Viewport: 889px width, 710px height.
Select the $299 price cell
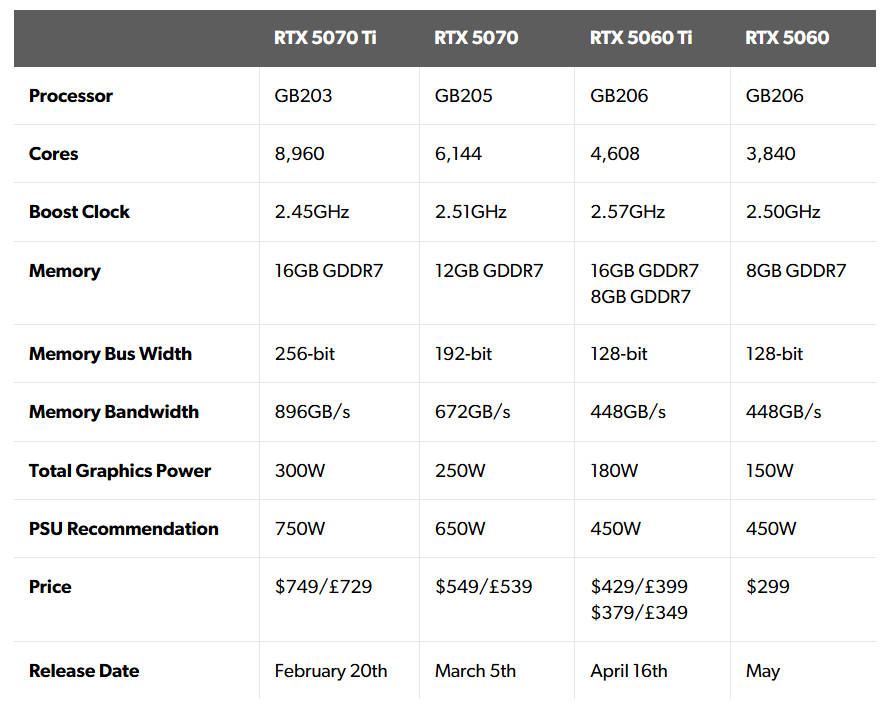pyautogui.click(x=767, y=587)
